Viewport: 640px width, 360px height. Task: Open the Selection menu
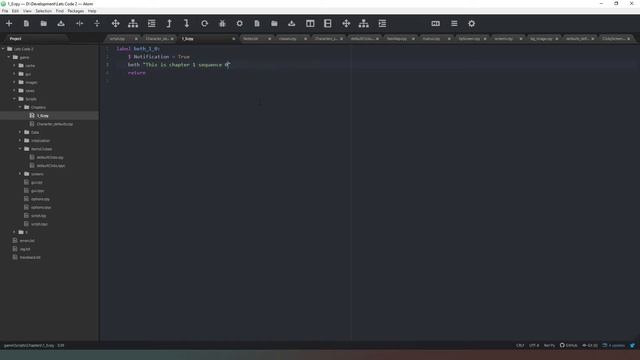point(43,11)
